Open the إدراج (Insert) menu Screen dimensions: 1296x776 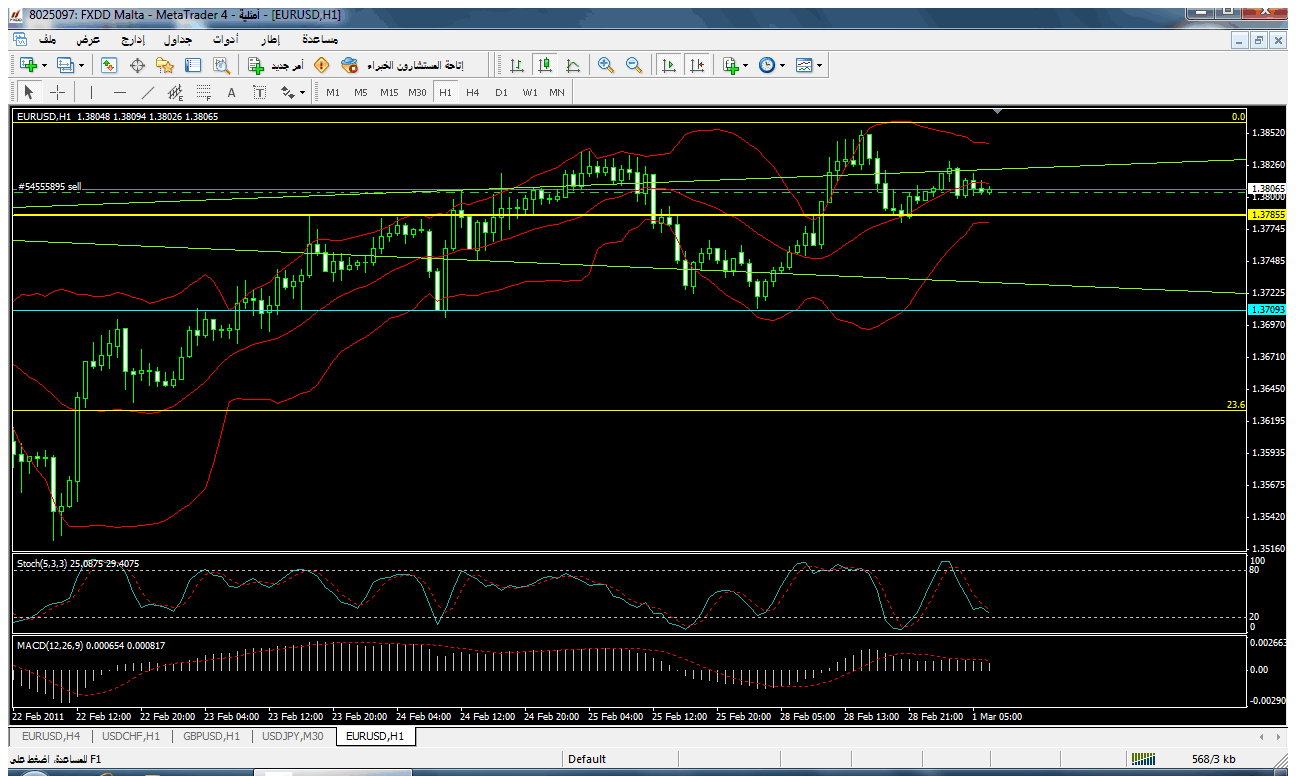tap(132, 39)
